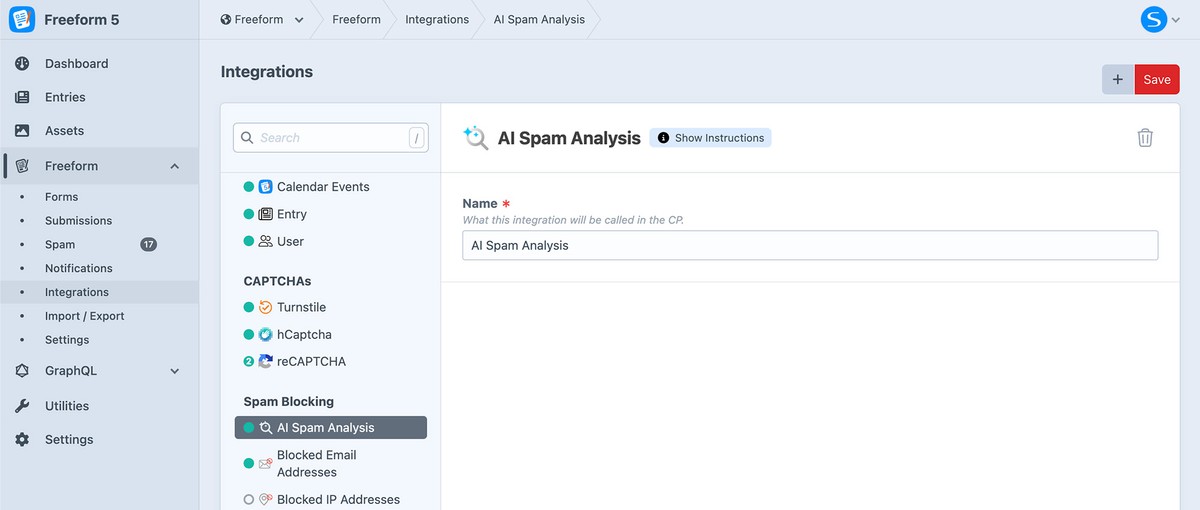The width and height of the screenshot is (1200, 510).
Task: Click the Utilities wrench icon
Action: [22, 406]
